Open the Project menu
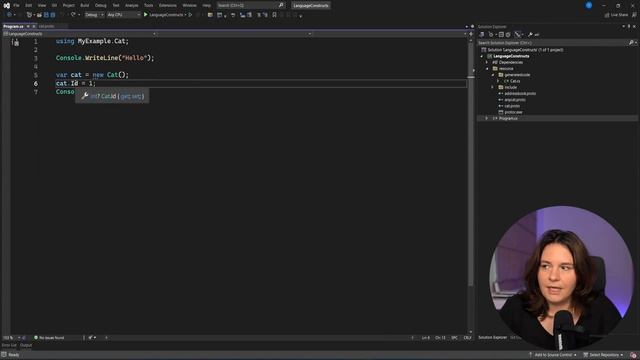 pyautogui.click(x=69, y=5)
